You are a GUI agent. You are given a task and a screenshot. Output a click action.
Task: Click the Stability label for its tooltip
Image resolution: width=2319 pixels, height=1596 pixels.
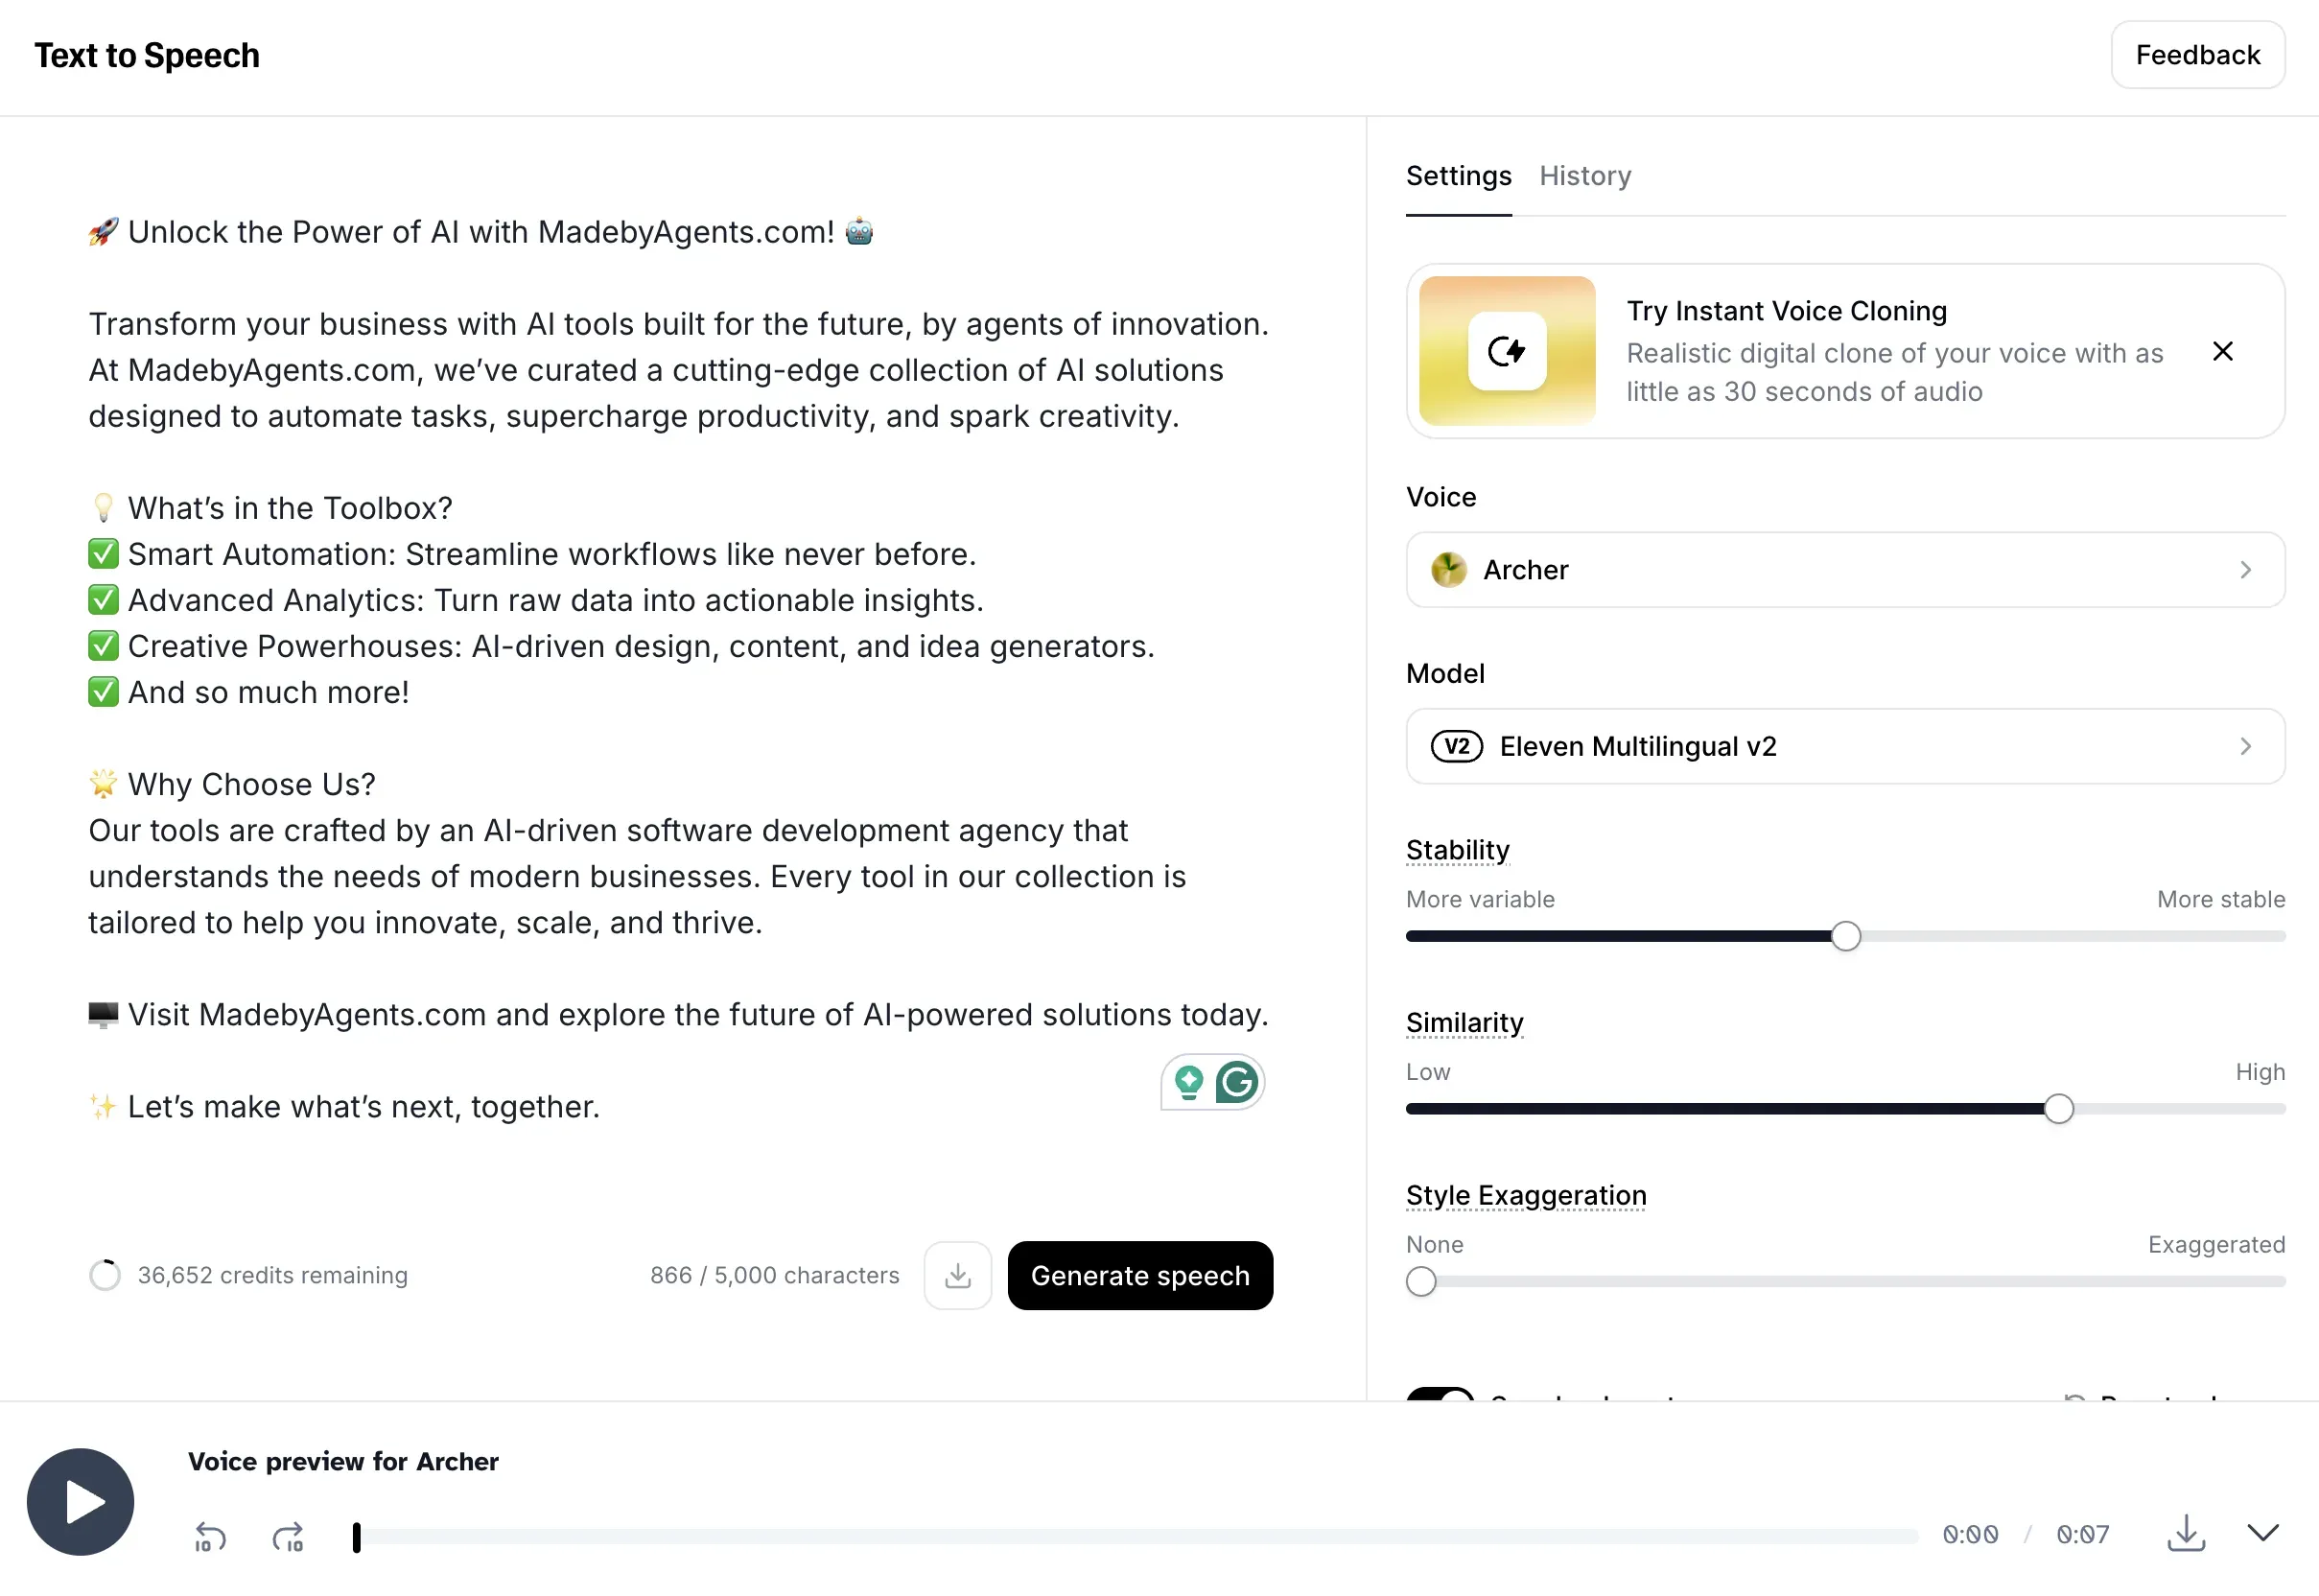click(1457, 850)
